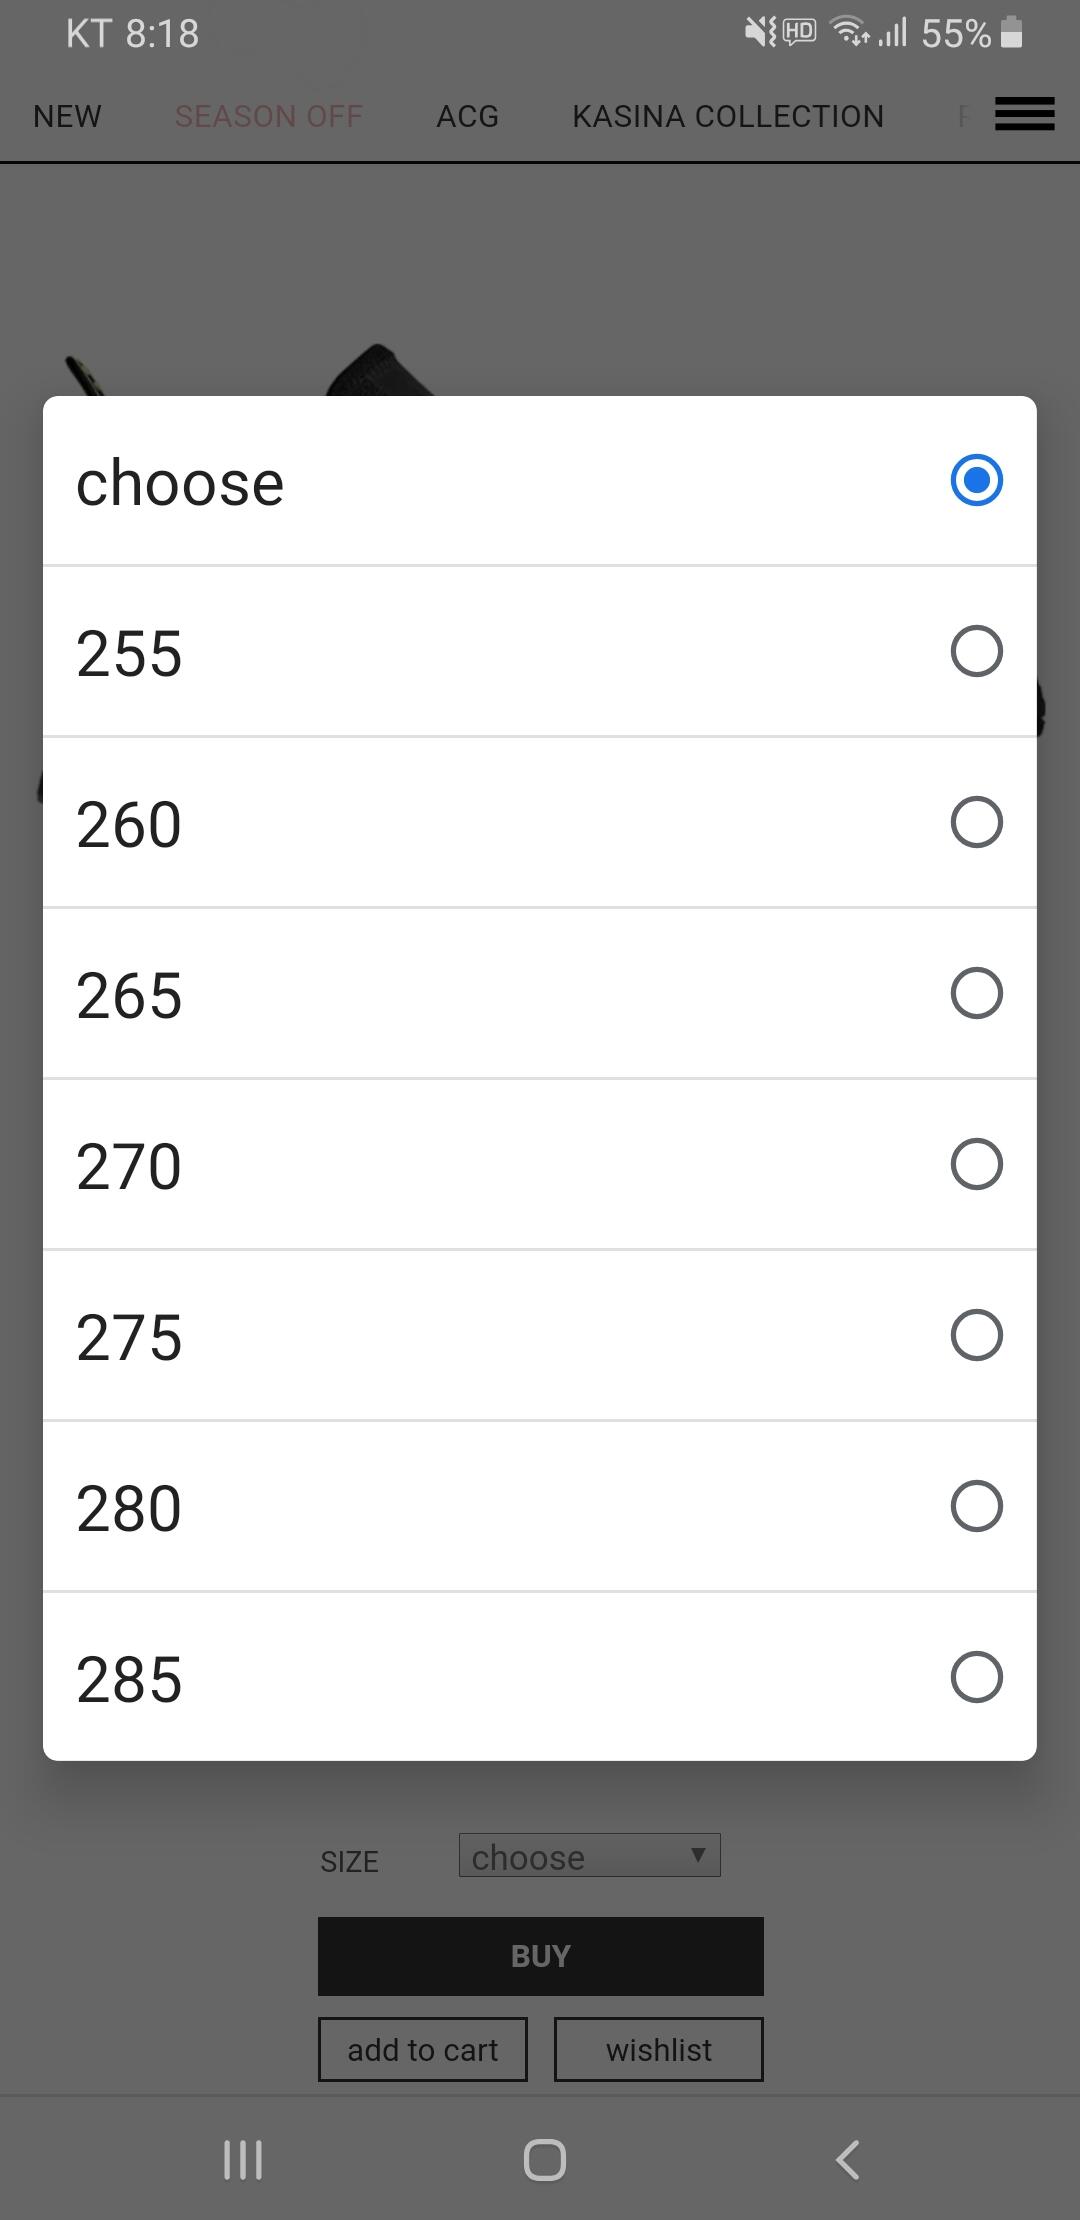Open the NEW tab
The height and width of the screenshot is (2220, 1080).
point(67,116)
